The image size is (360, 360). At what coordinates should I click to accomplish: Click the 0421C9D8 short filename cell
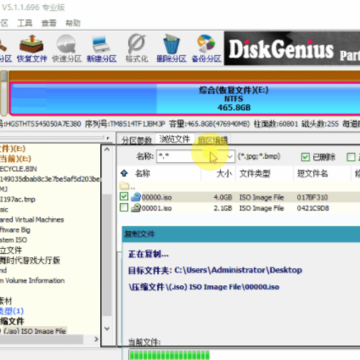(313, 208)
